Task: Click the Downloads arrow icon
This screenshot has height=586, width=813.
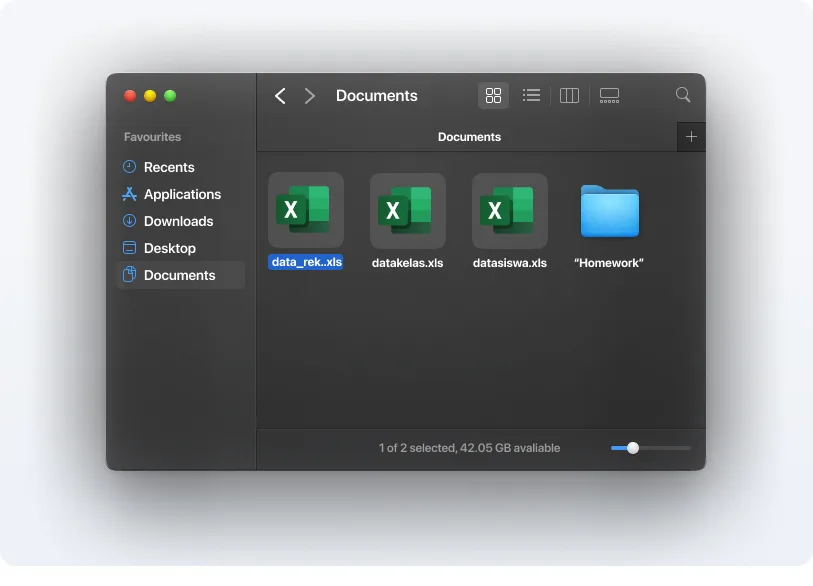Action: [x=129, y=220]
